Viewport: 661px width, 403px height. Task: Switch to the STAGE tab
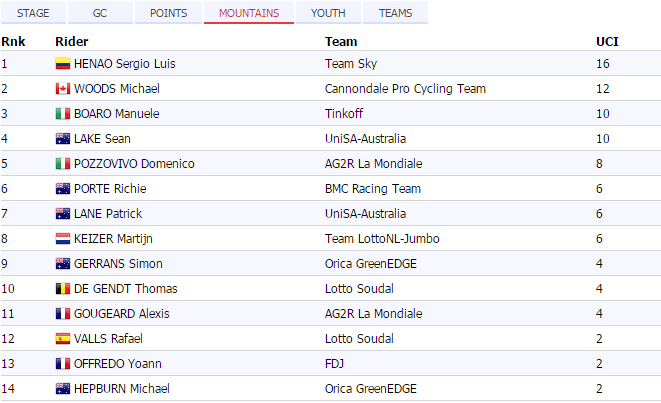[x=33, y=13]
